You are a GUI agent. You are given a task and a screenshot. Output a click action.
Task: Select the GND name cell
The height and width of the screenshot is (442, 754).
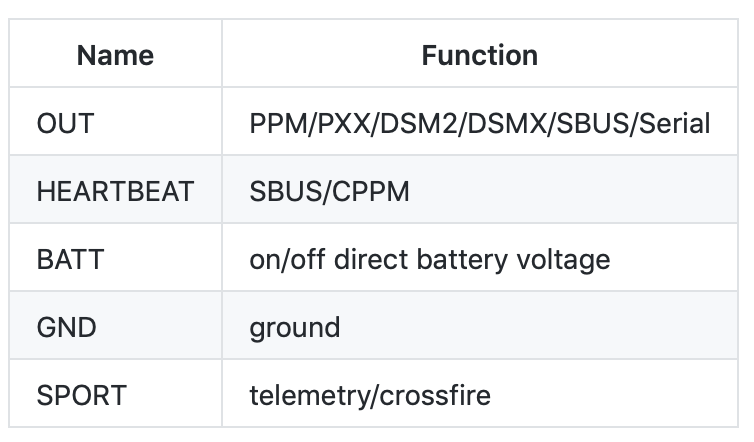tap(66, 327)
